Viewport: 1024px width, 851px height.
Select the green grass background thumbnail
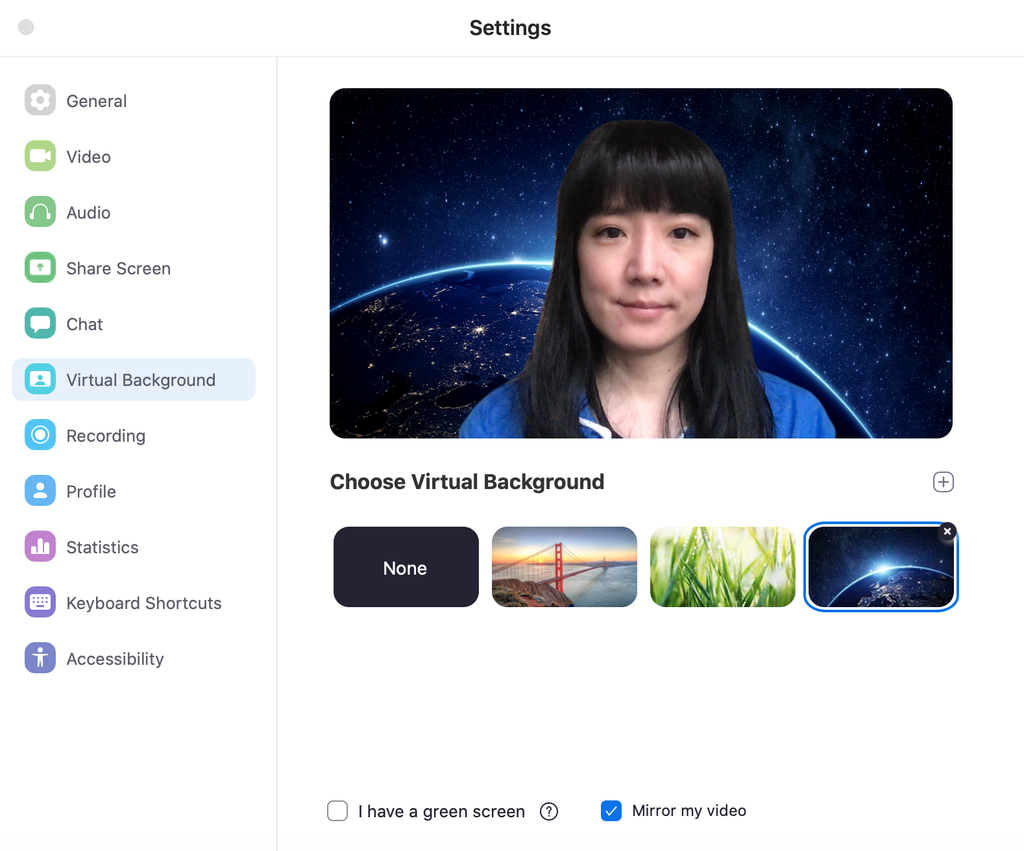coord(722,567)
